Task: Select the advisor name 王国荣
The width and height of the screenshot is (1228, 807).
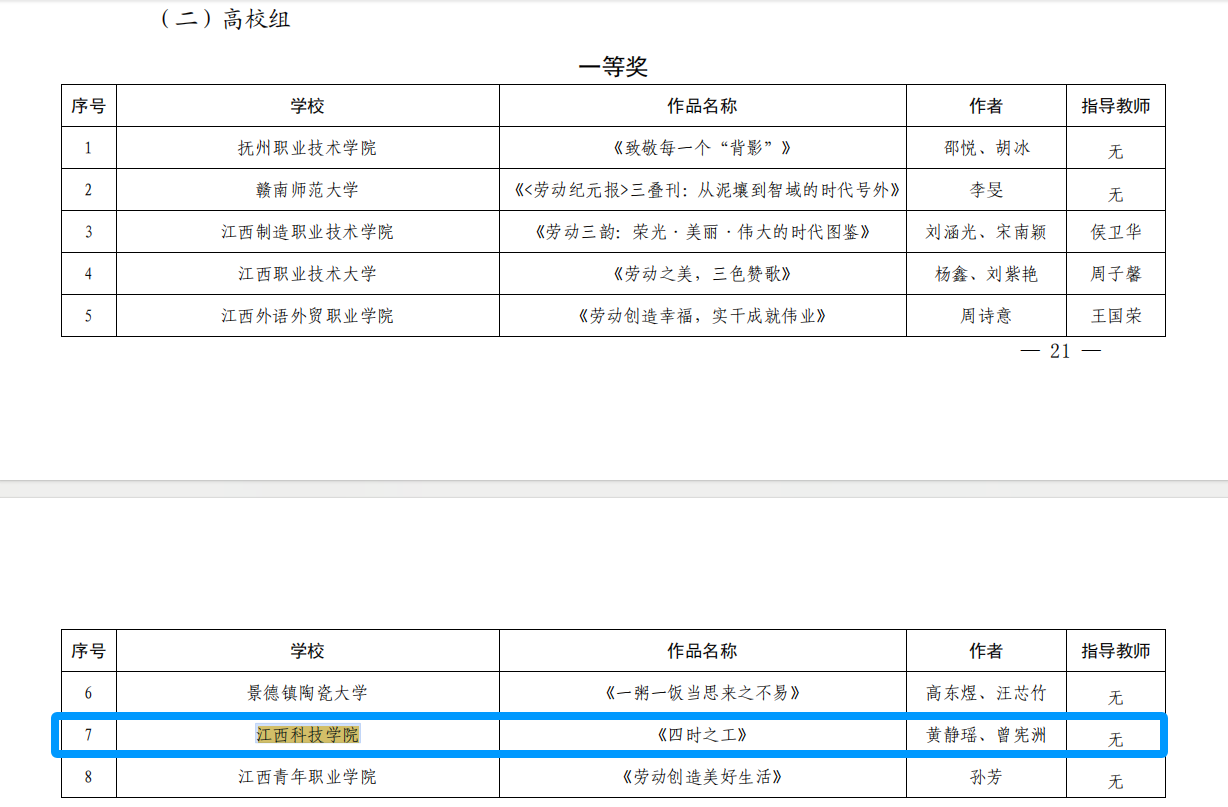Action: [1115, 316]
